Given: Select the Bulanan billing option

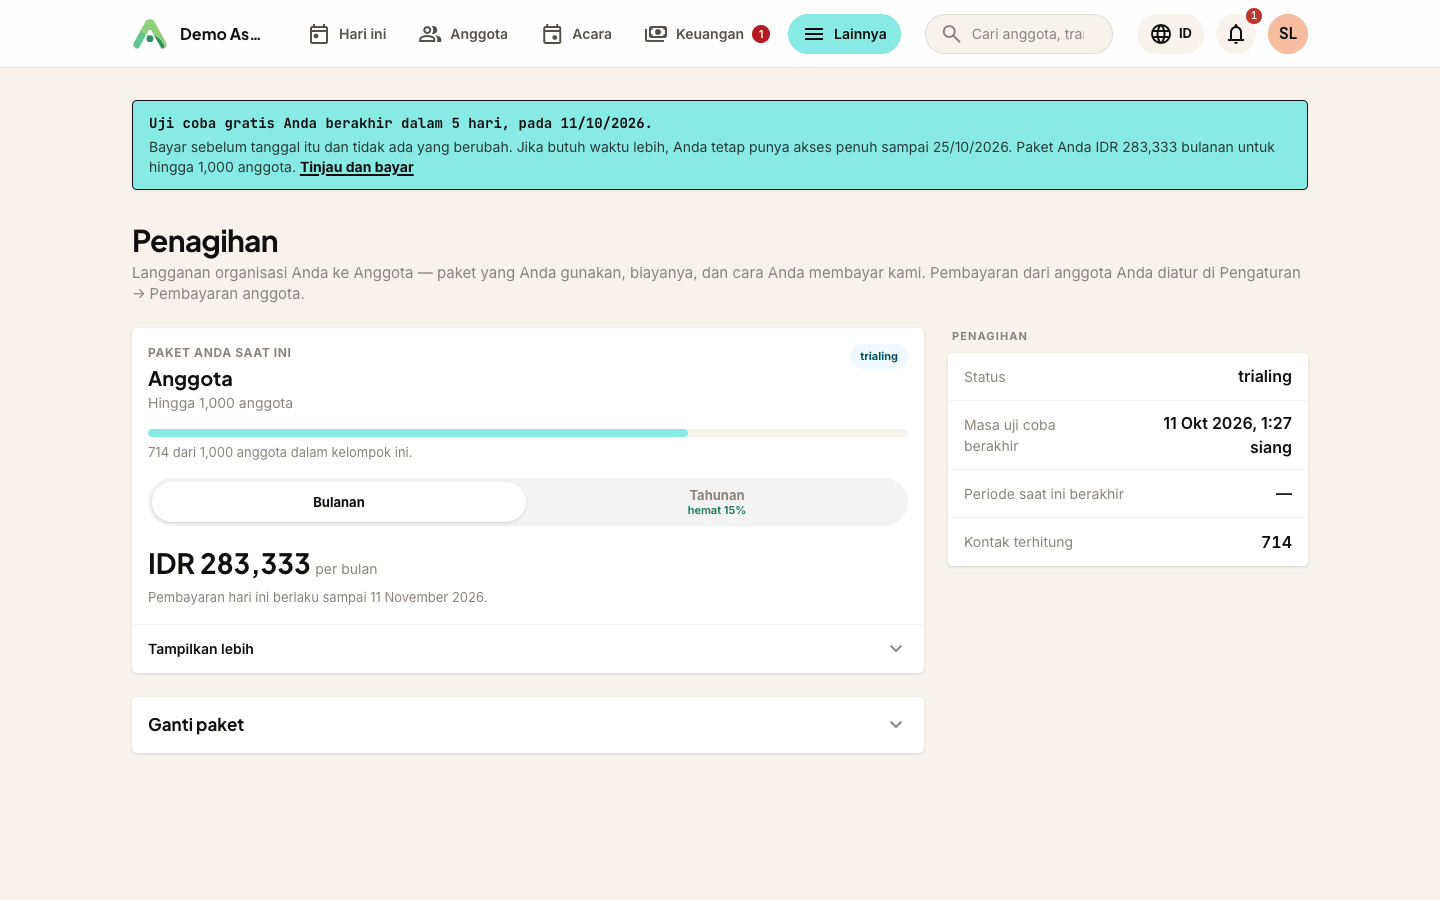Looking at the screenshot, I should (x=339, y=502).
